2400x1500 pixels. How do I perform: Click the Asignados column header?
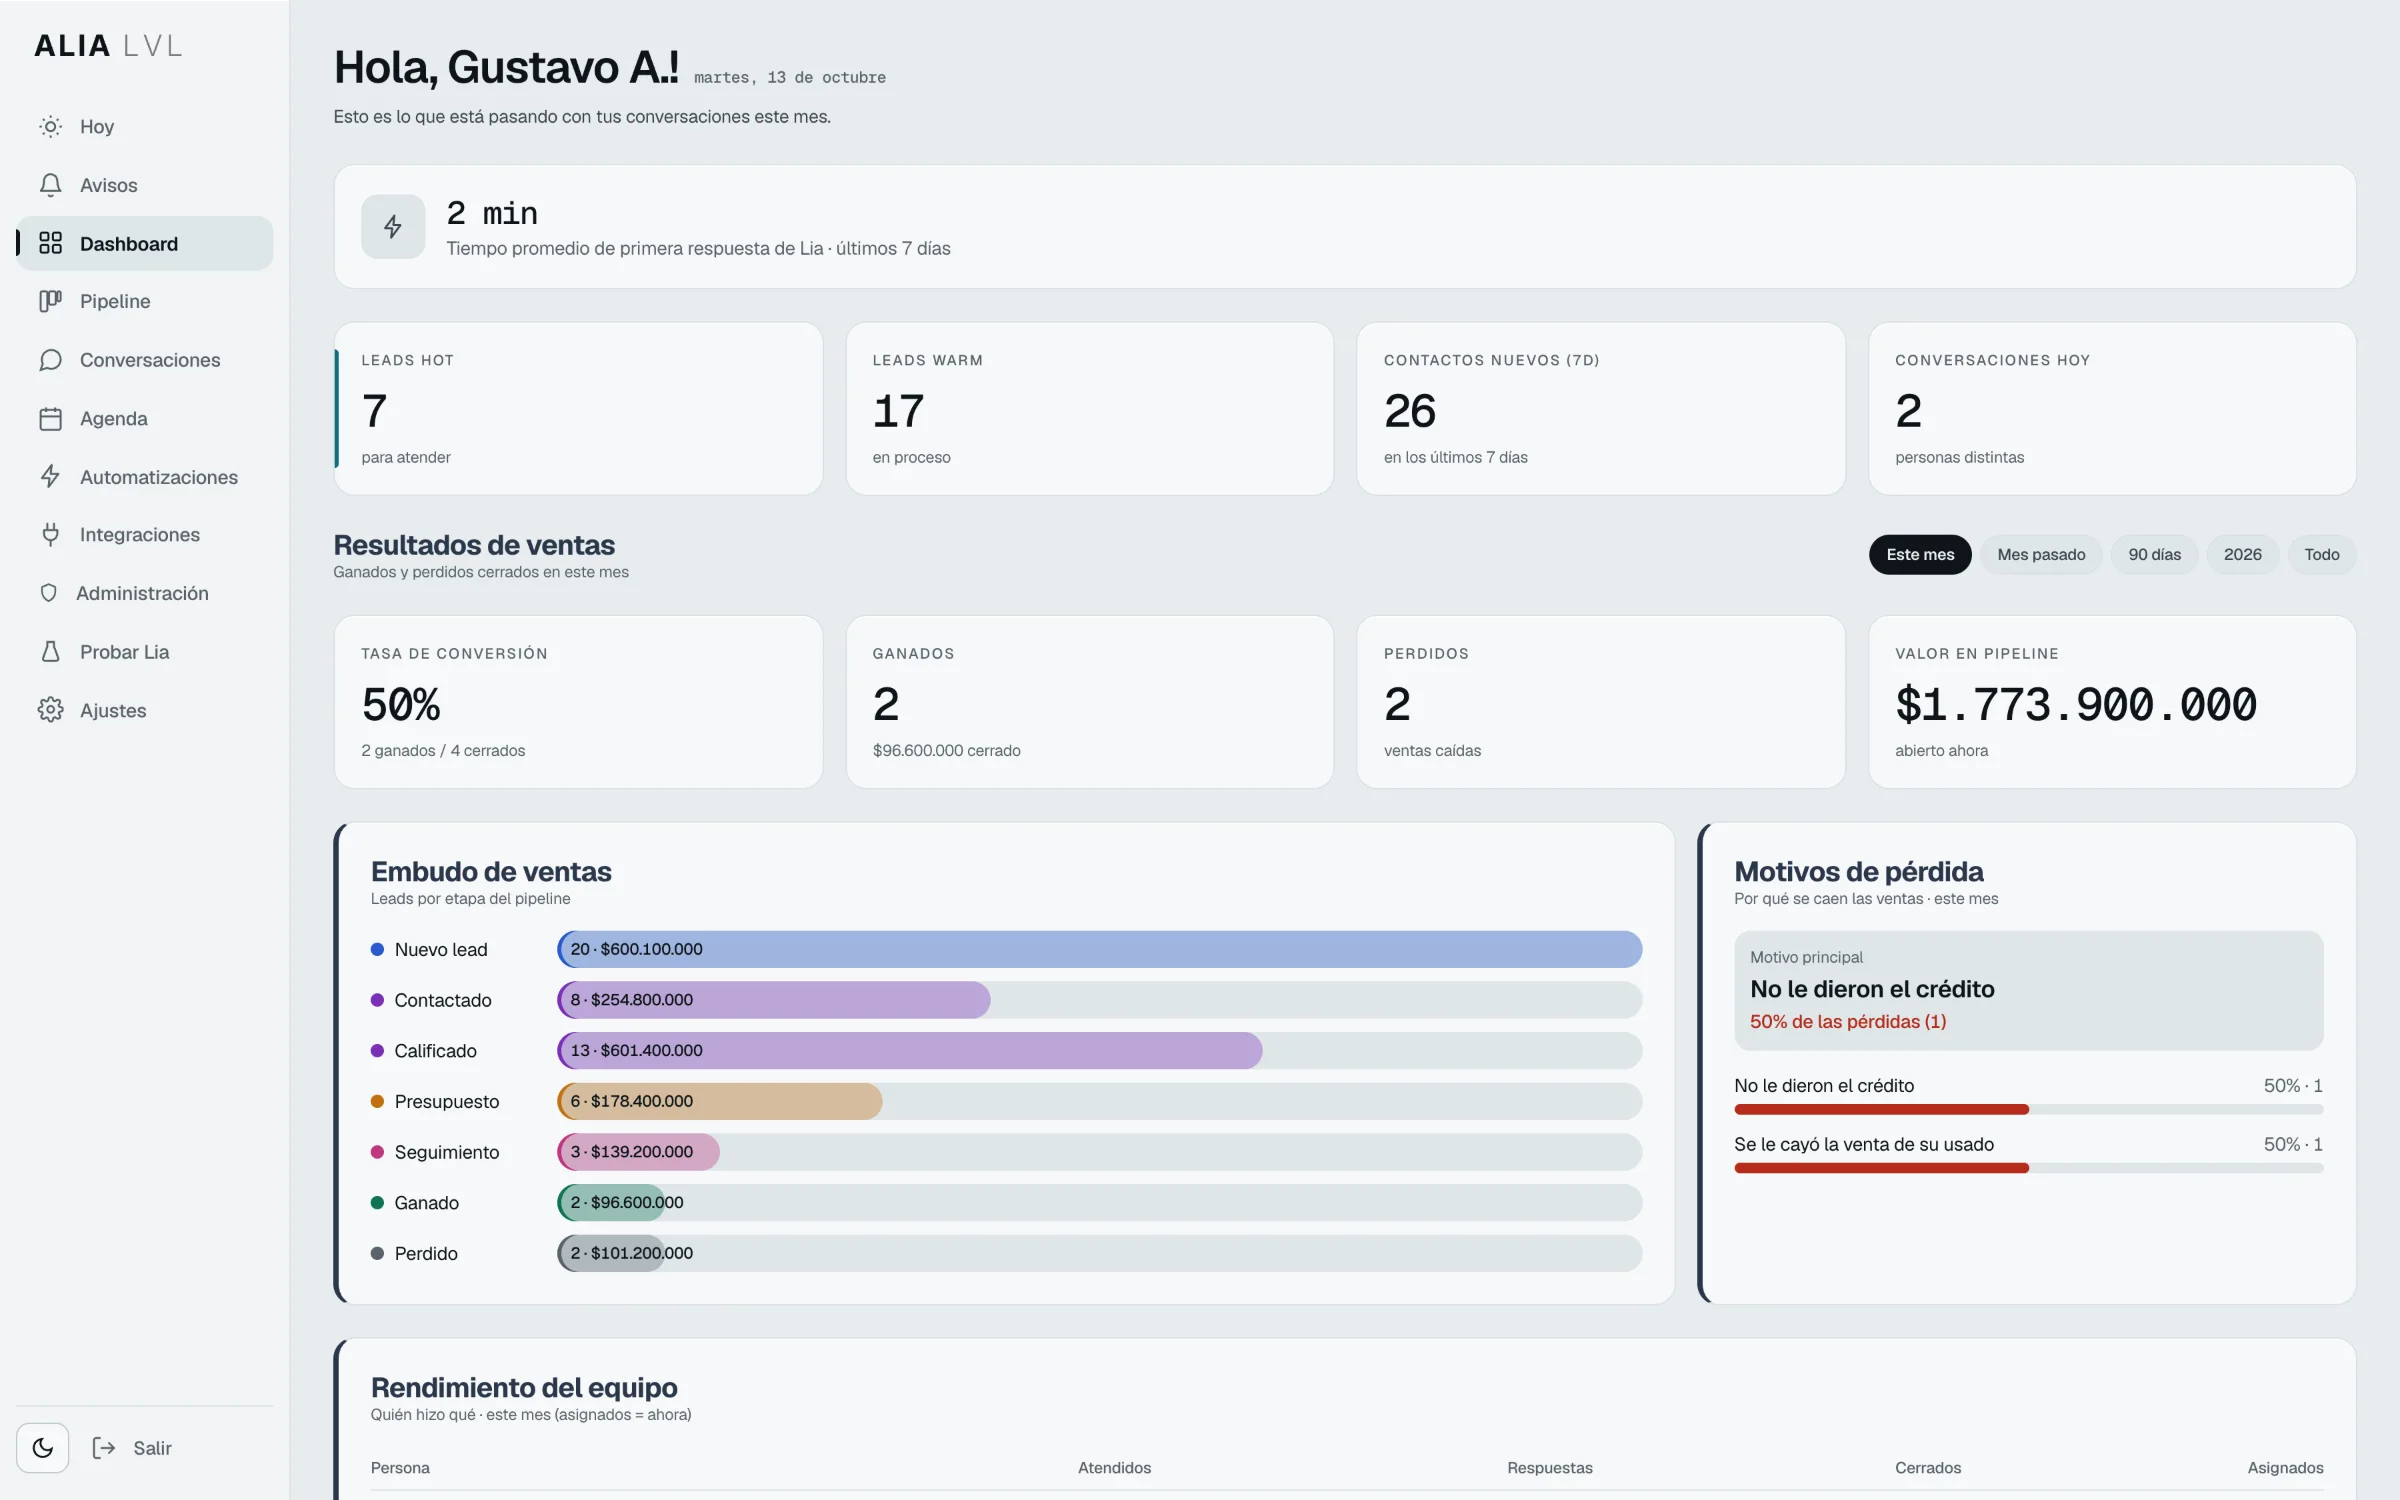[2285, 1468]
